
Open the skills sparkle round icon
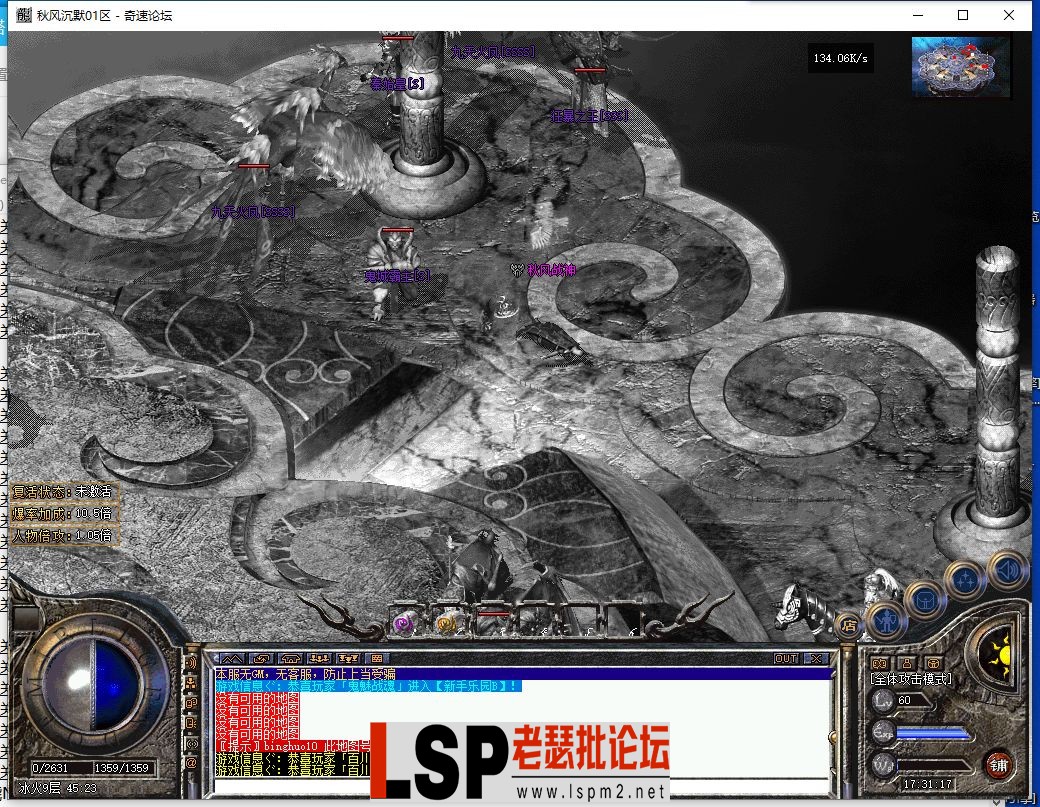pos(965,580)
